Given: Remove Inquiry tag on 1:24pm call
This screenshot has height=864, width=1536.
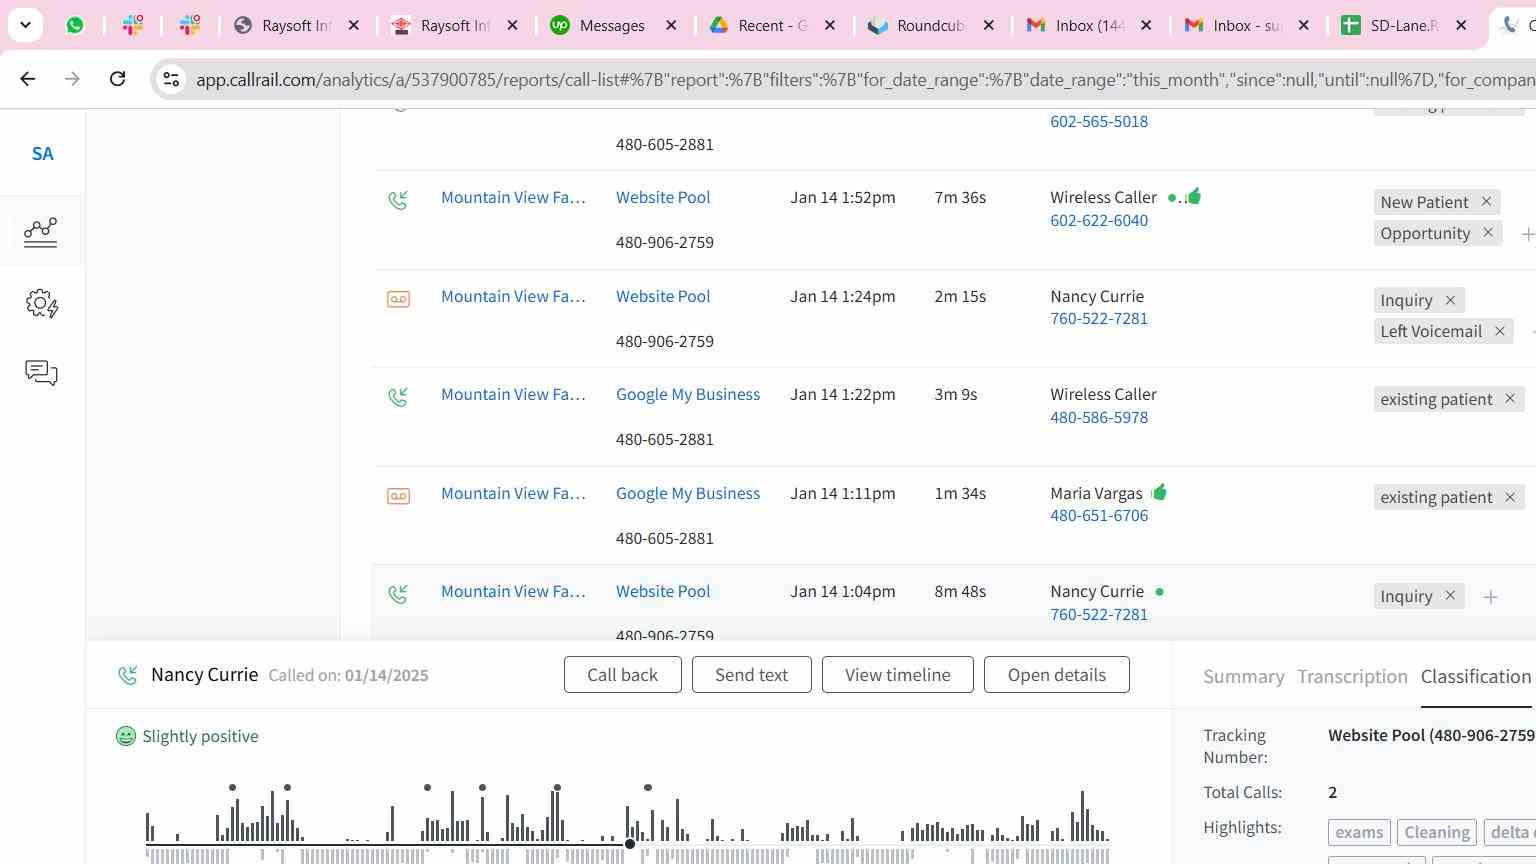Looking at the screenshot, I should pos(1450,300).
